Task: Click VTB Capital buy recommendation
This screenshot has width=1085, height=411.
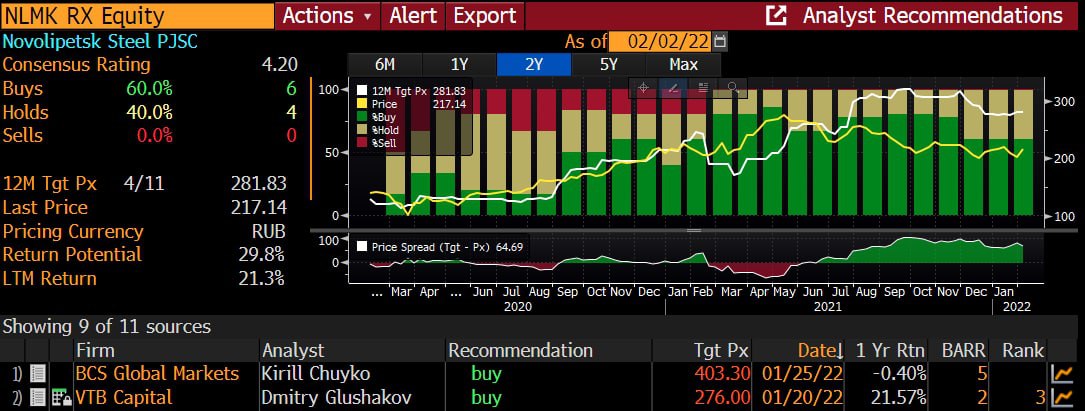Action: [x=486, y=397]
